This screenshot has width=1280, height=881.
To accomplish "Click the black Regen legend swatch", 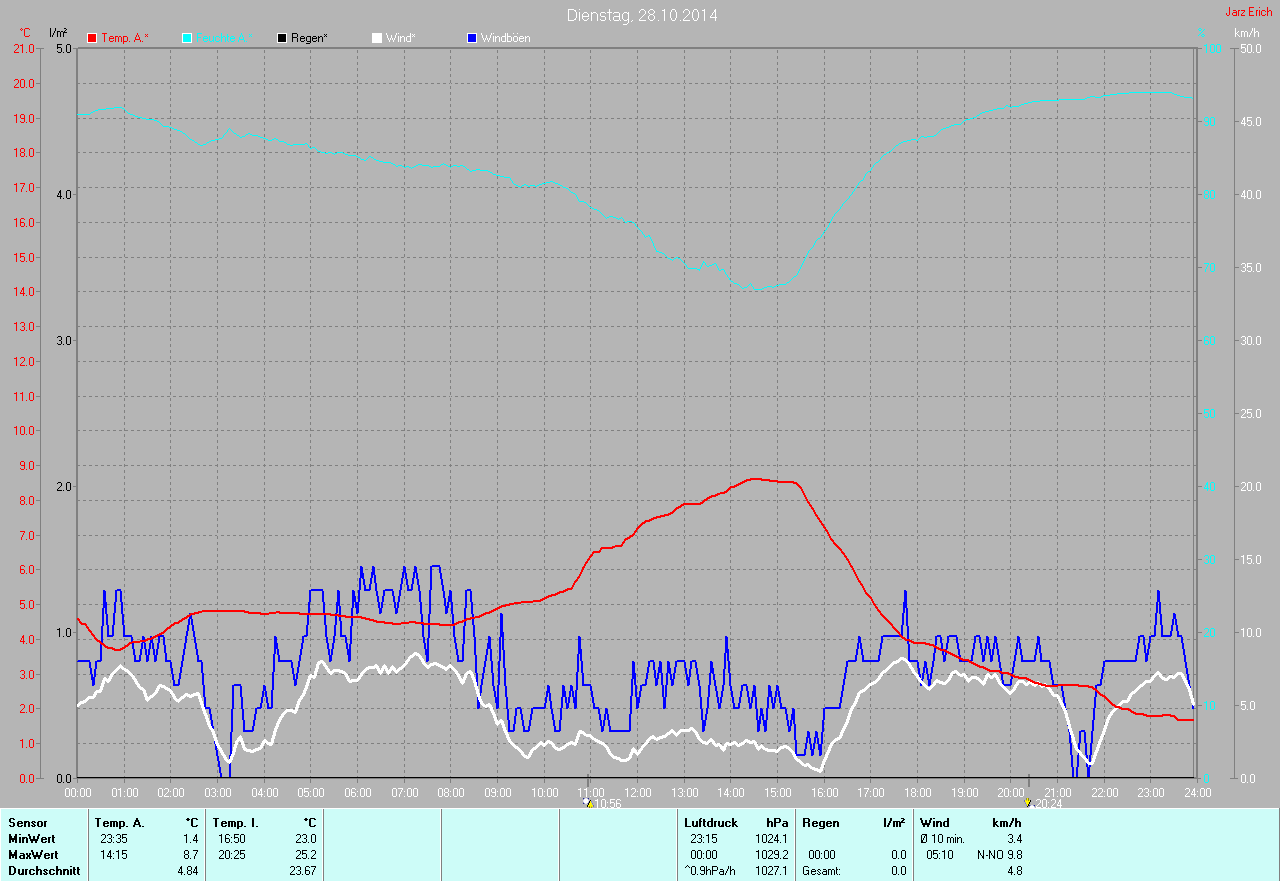I will 282,38.
